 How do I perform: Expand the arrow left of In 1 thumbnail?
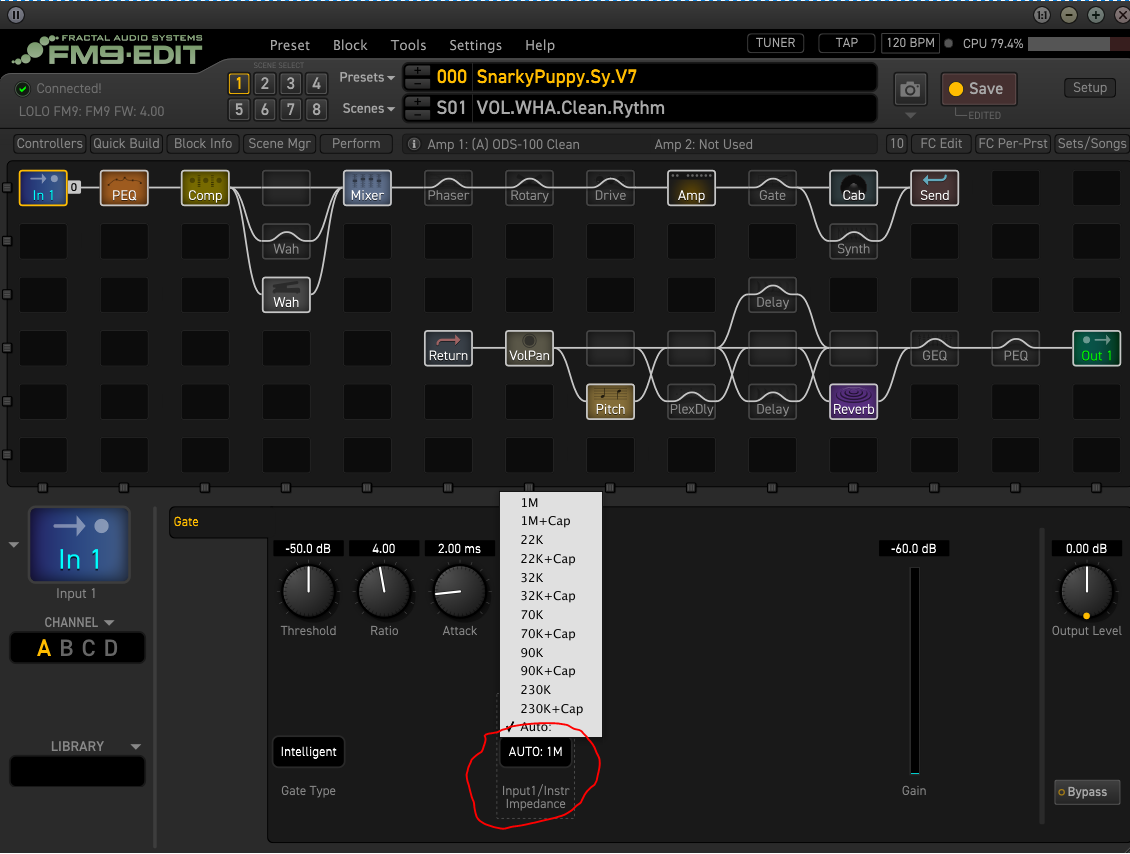pos(14,545)
